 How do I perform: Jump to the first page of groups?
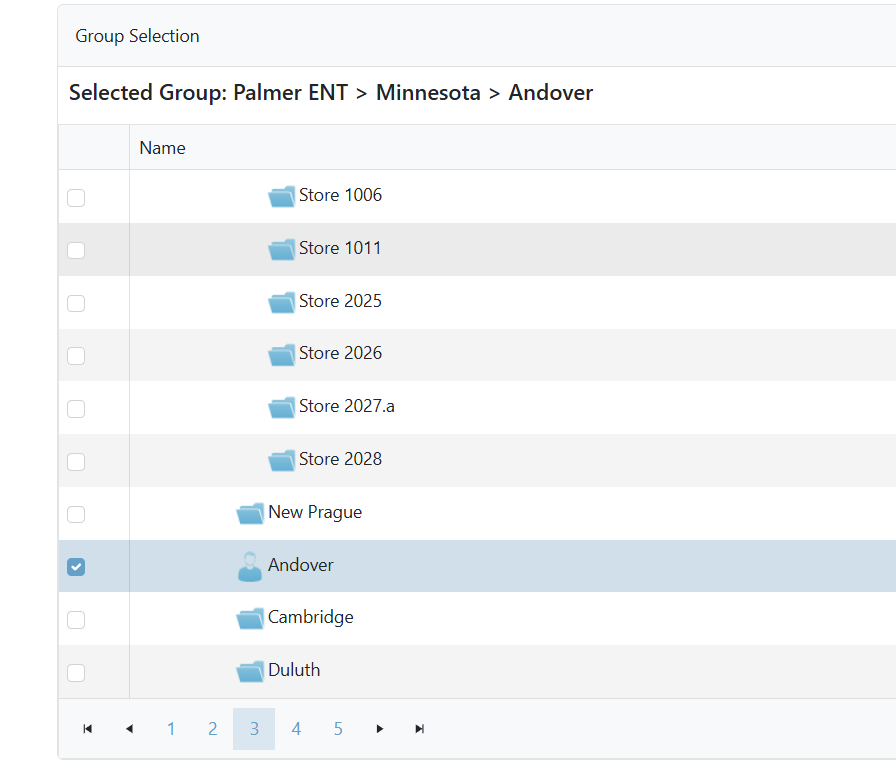pos(88,729)
